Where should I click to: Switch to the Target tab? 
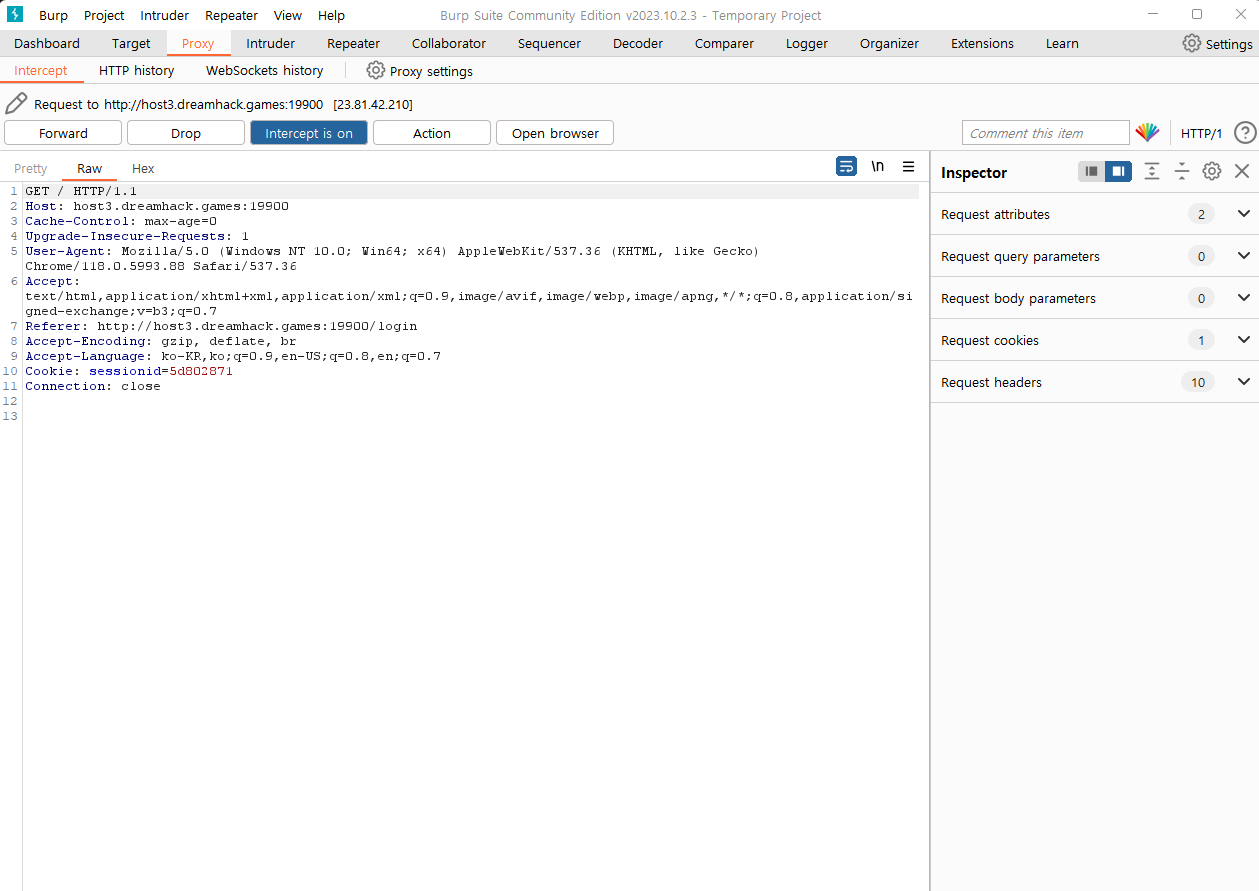(131, 43)
